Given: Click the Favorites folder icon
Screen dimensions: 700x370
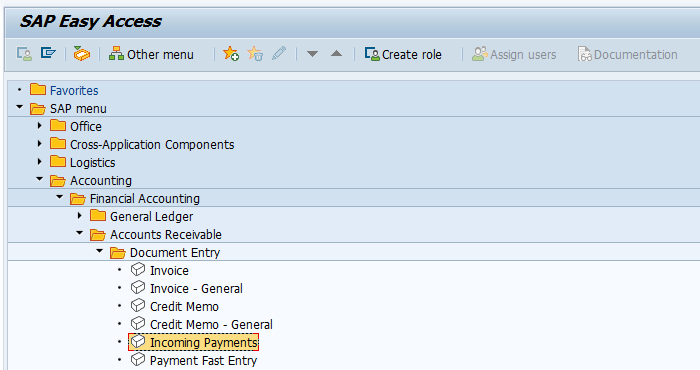Looking at the screenshot, I should pyautogui.click(x=38, y=90).
